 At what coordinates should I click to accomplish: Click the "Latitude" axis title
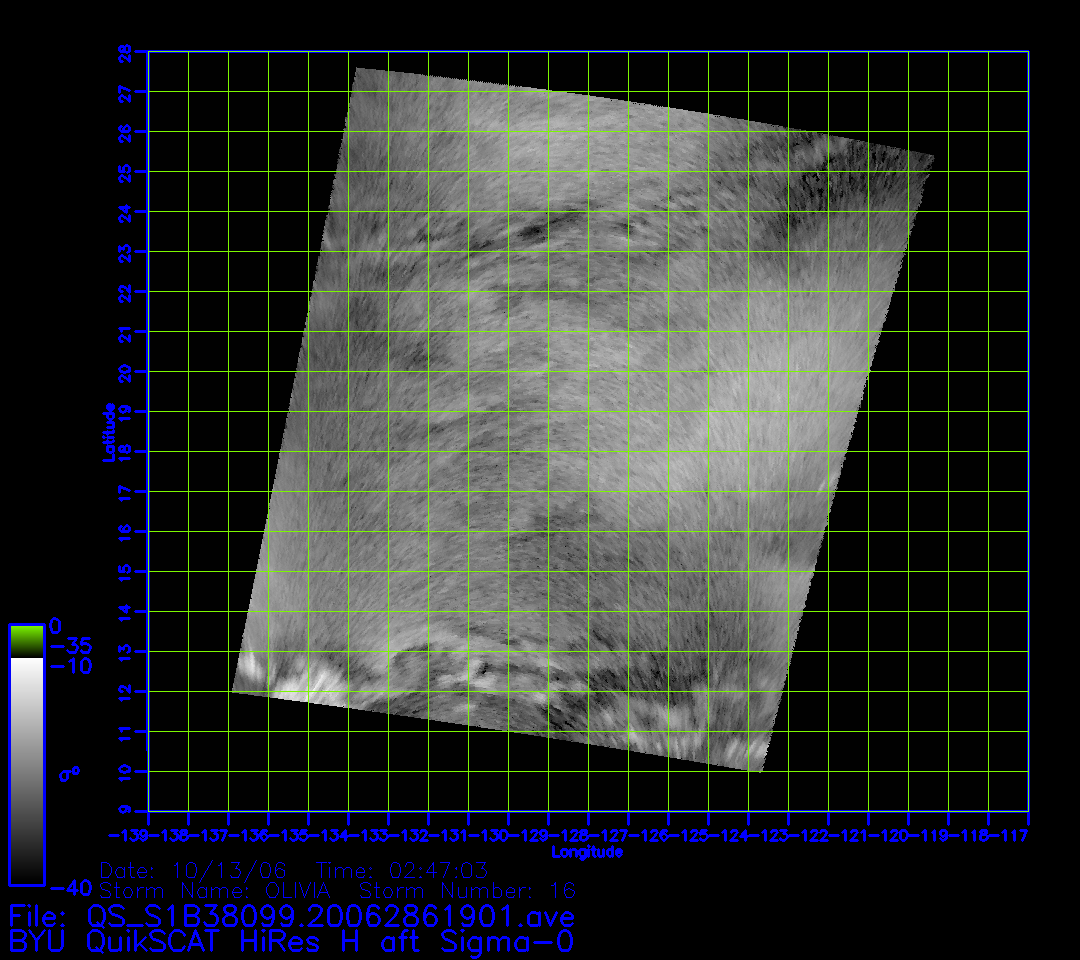(x=107, y=431)
